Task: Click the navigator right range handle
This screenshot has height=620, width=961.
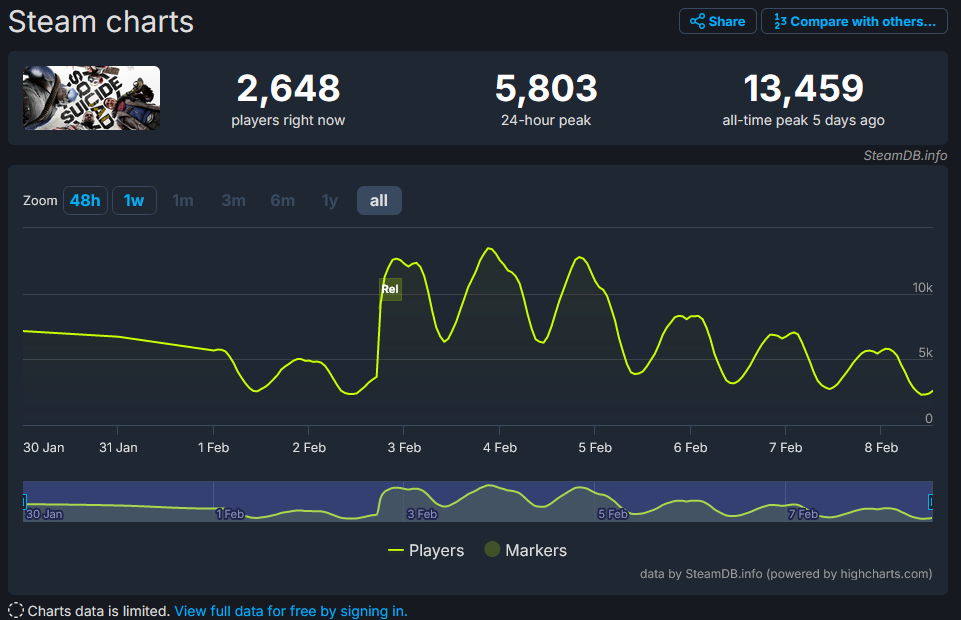Action: click(930, 502)
